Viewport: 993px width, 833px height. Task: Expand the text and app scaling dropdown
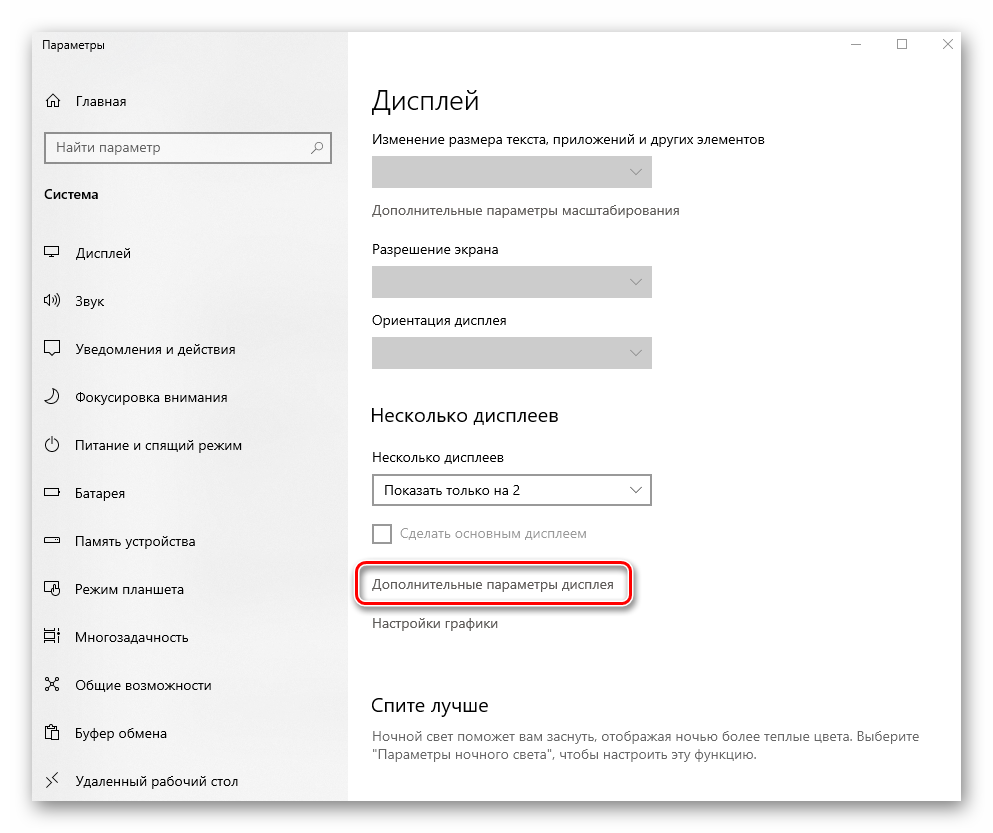coord(511,172)
